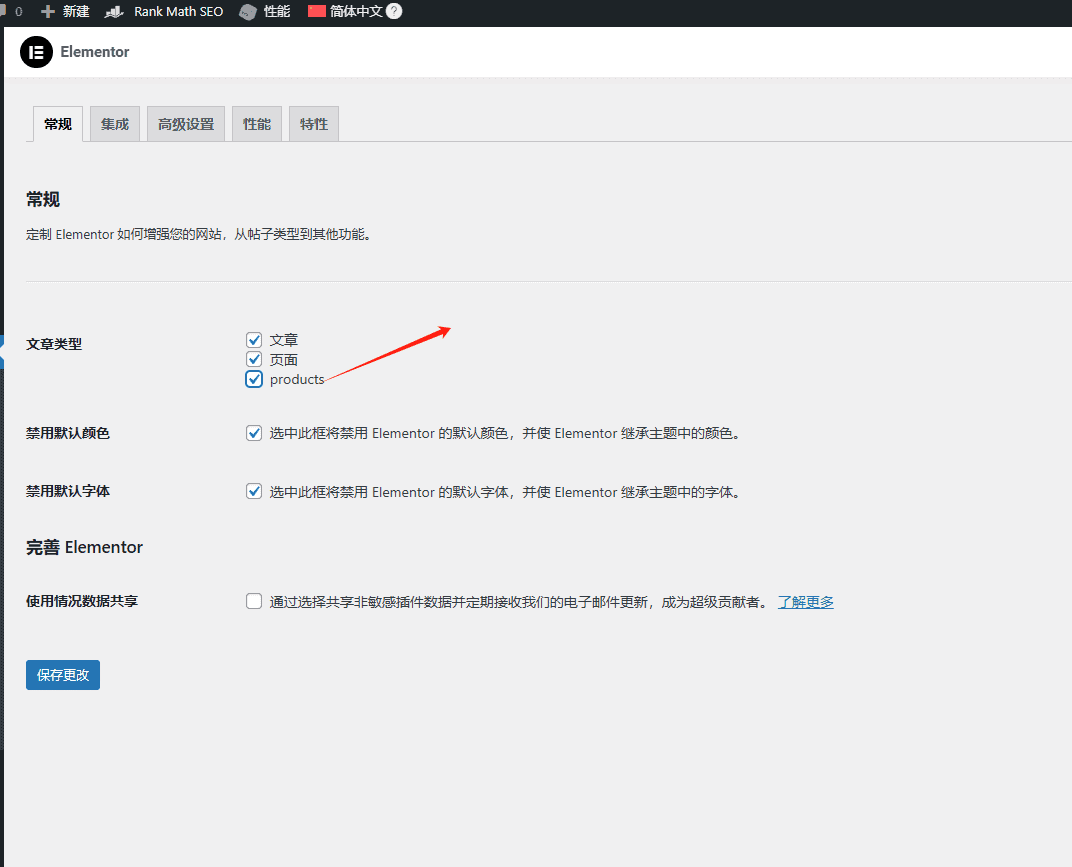Viewport: 1072px width, 867px height.
Task: Click the 禁用默认字体 setting label
Action: click(68, 491)
